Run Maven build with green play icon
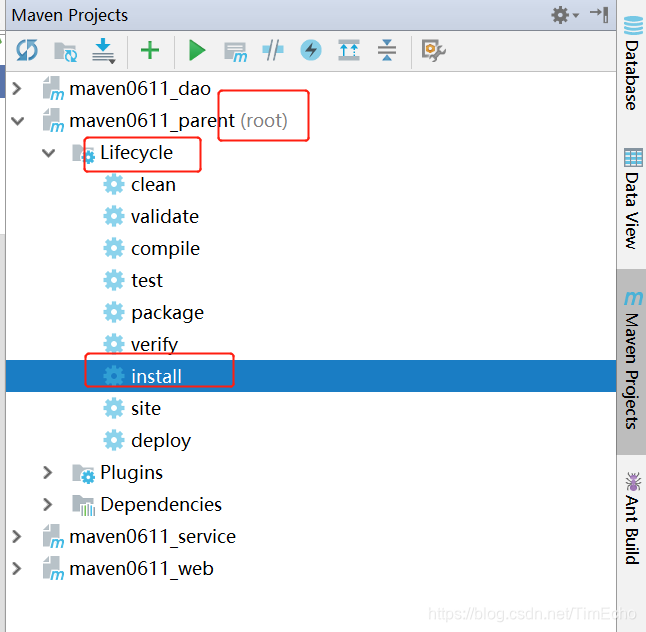This screenshot has height=632, width=646. point(197,50)
